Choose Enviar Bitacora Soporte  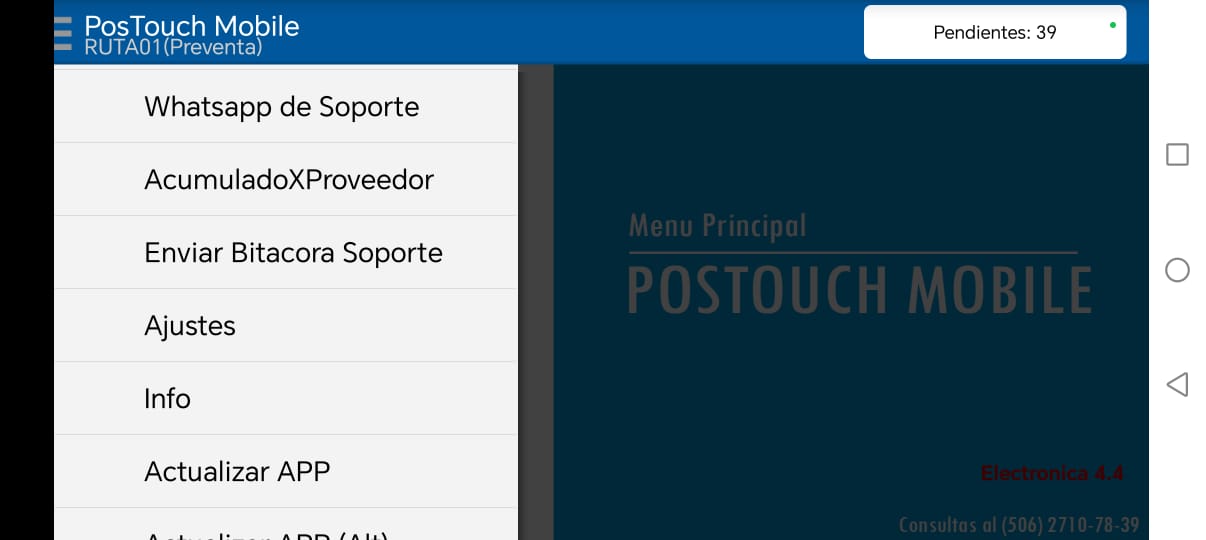click(286, 252)
